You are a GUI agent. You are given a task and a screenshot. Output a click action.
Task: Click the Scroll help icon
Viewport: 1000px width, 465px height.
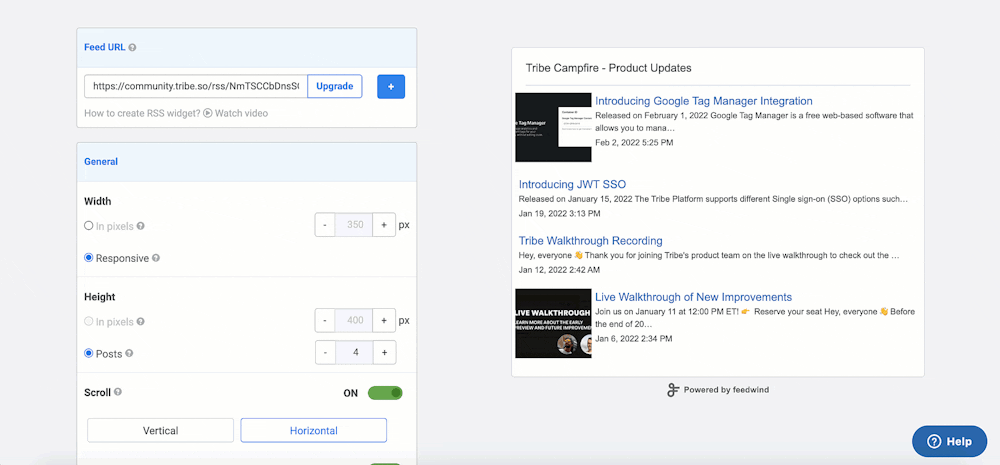[x=118, y=392]
